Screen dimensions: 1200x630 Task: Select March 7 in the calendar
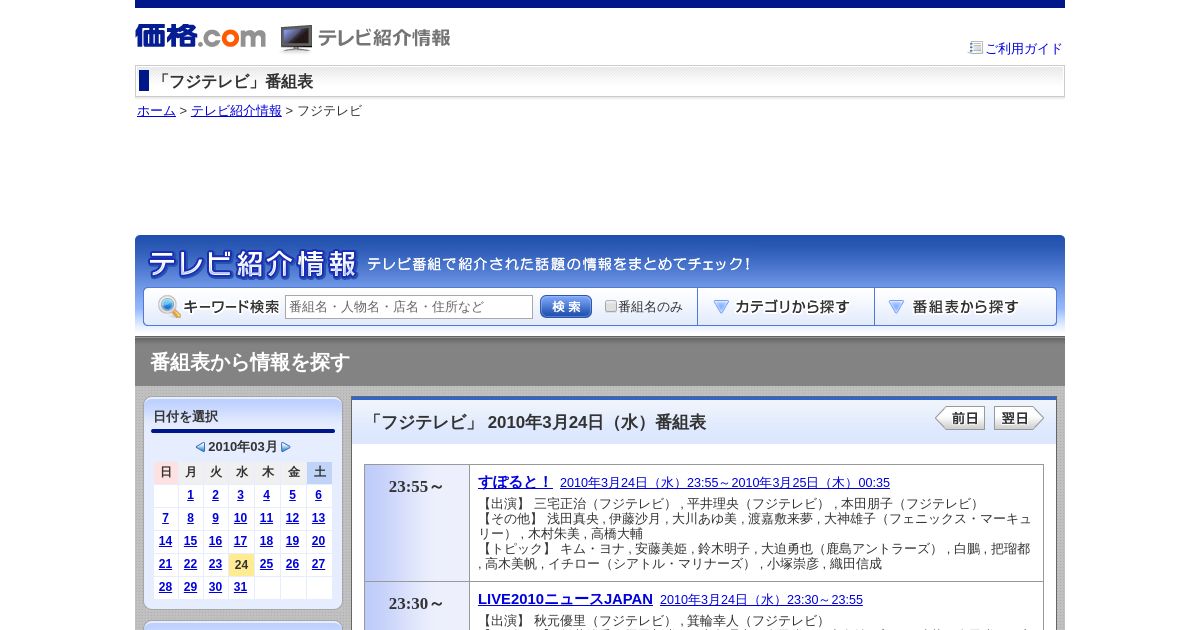tap(165, 518)
